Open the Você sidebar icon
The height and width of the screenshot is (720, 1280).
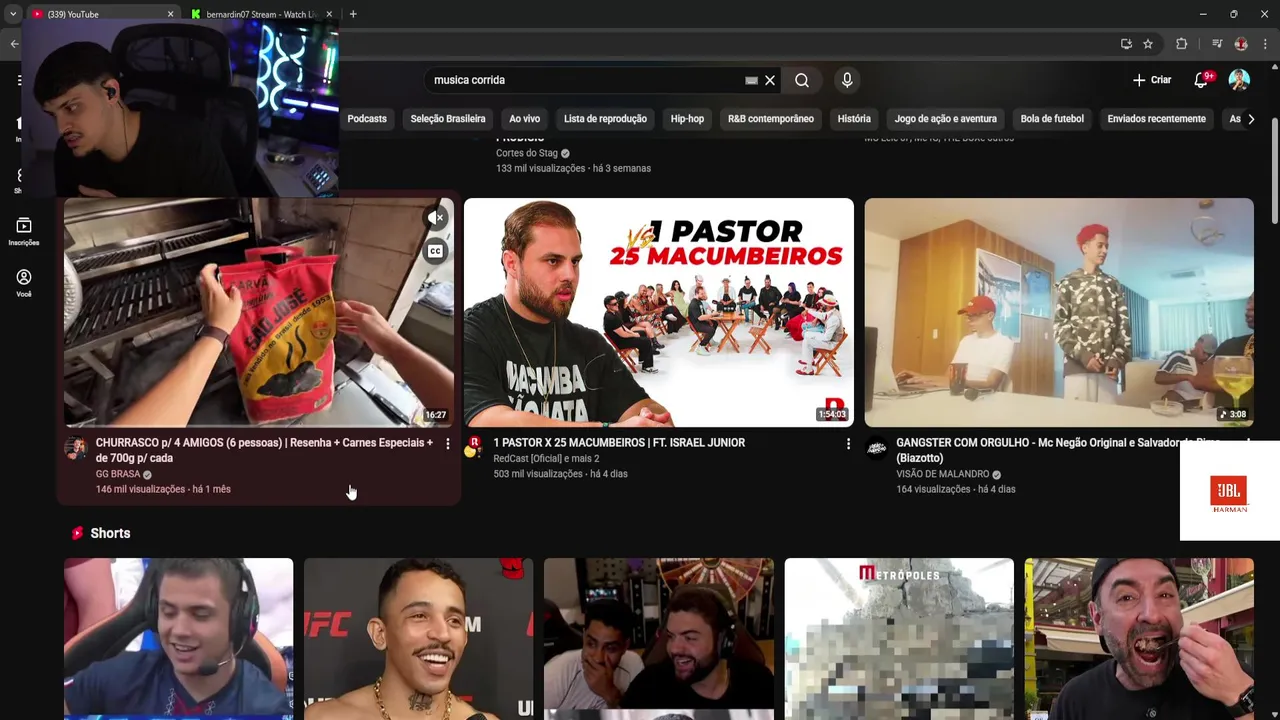pos(24,283)
